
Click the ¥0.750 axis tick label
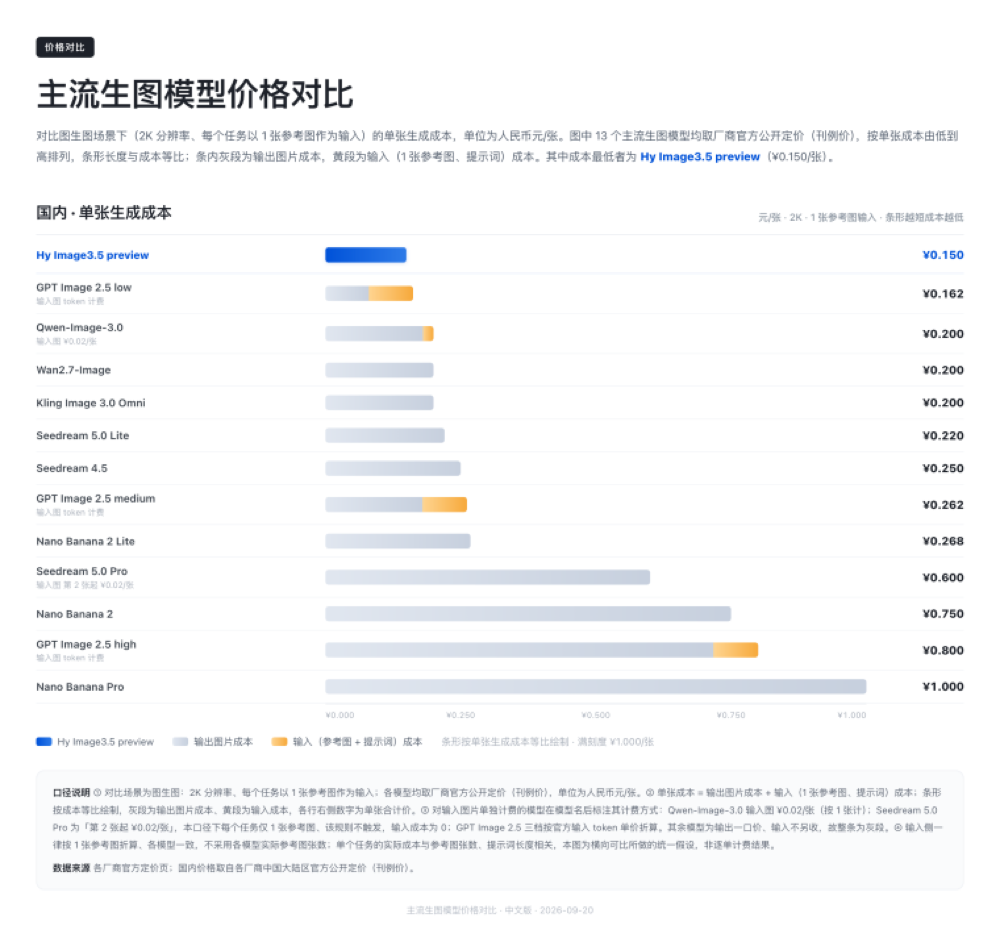[x=731, y=716]
